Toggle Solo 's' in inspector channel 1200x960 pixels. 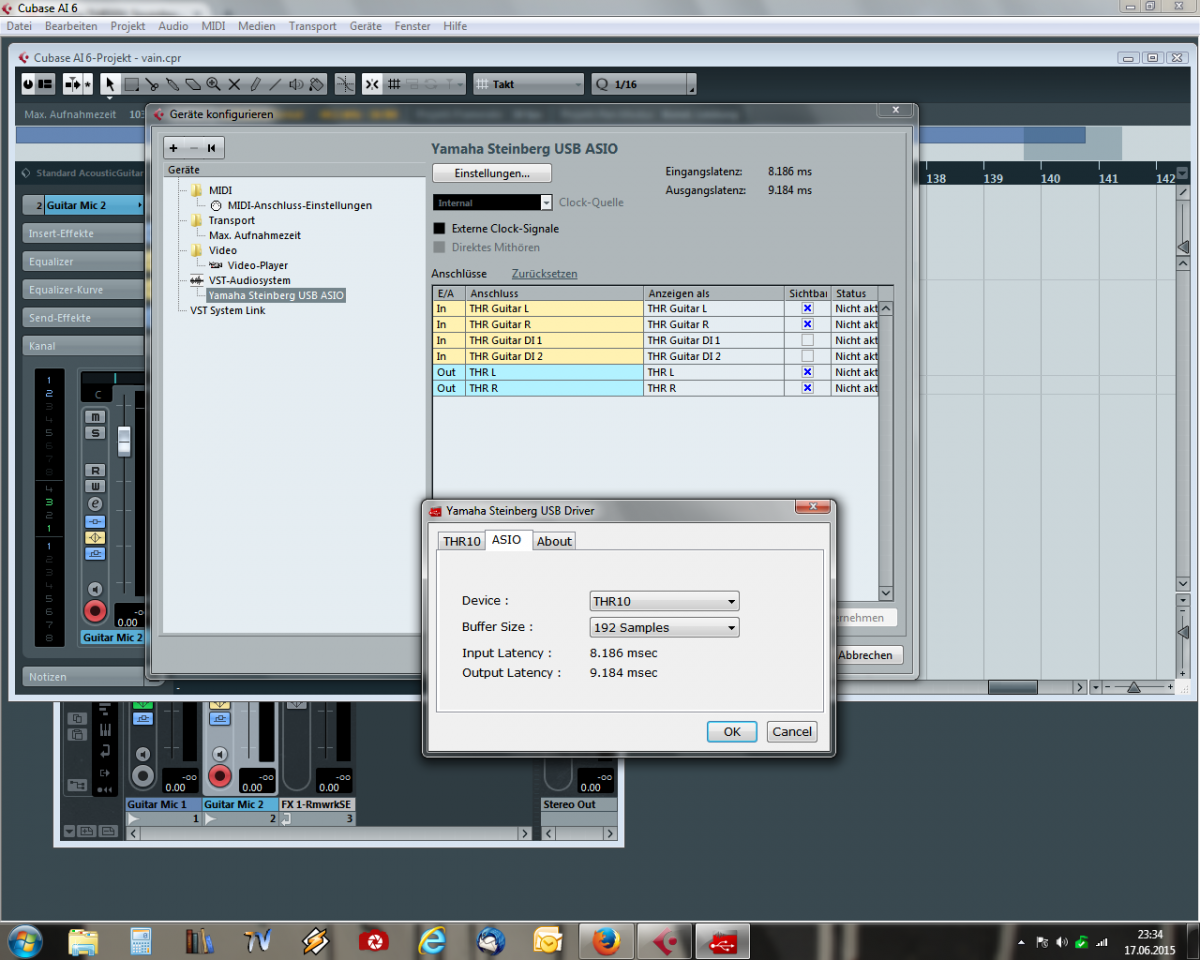click(95, 433)
